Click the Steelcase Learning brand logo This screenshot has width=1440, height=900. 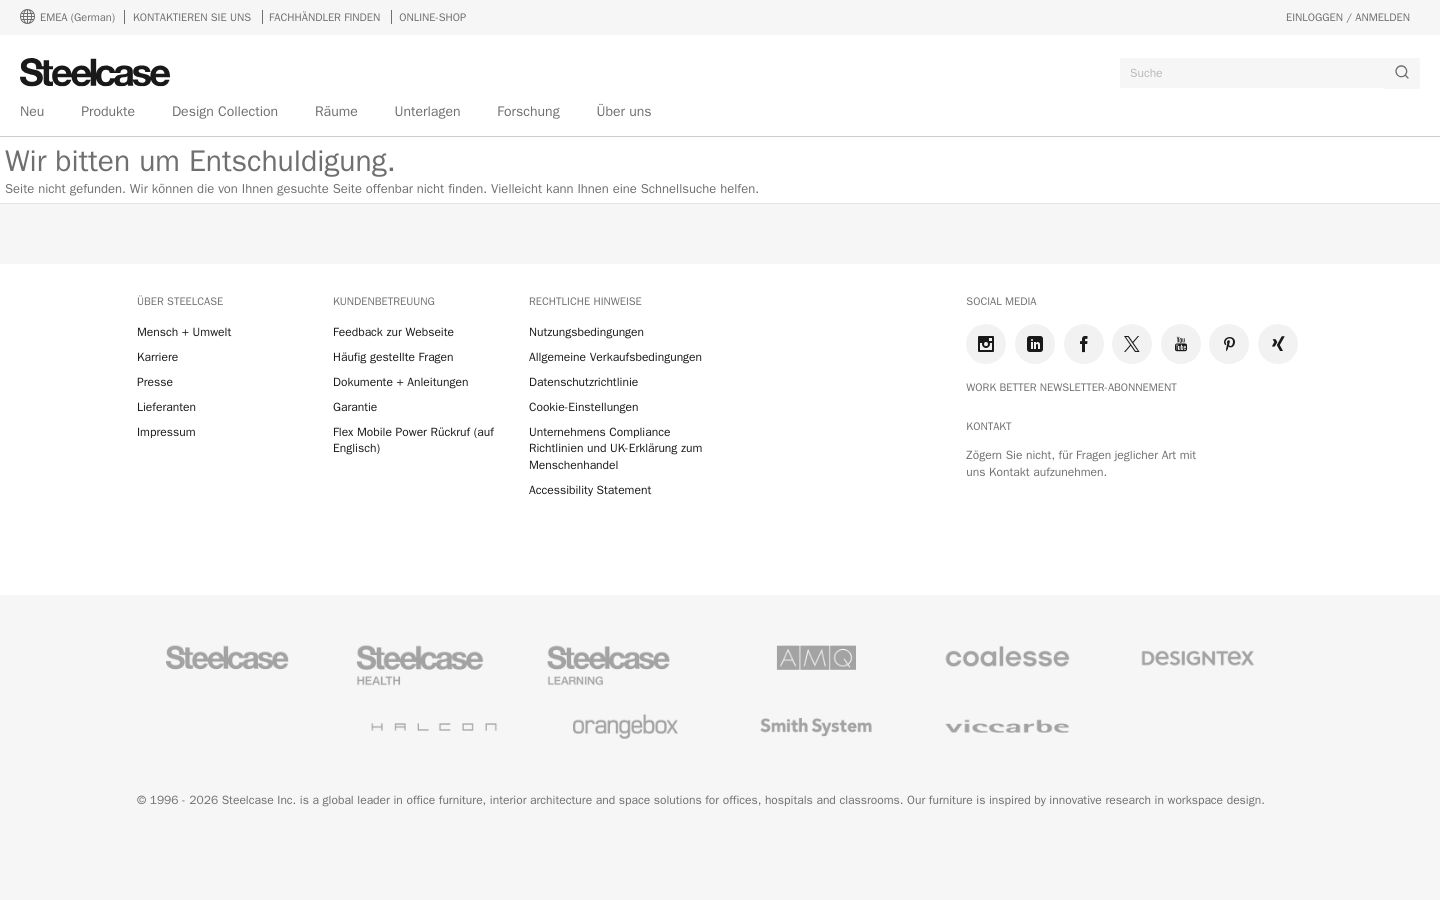pos(608,665)
